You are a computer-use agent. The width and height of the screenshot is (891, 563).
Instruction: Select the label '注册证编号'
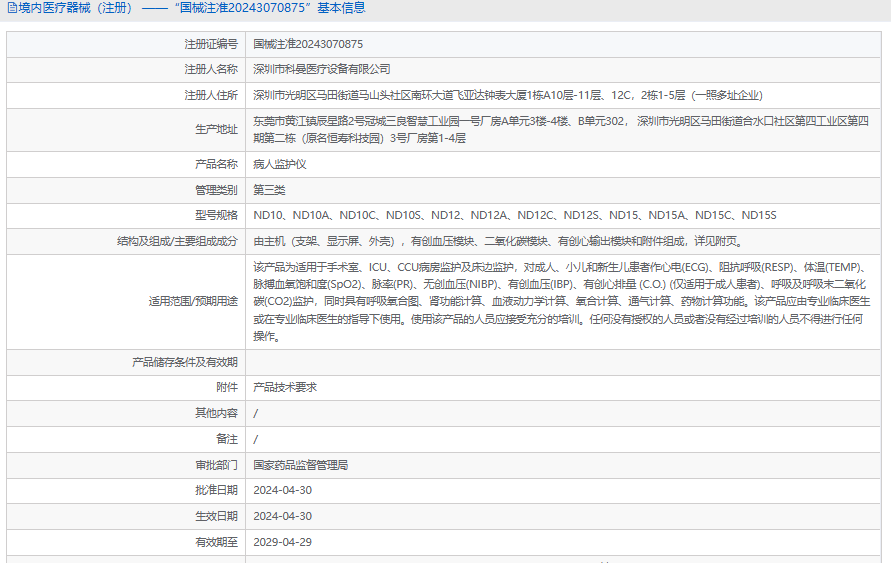pos(211,44)
